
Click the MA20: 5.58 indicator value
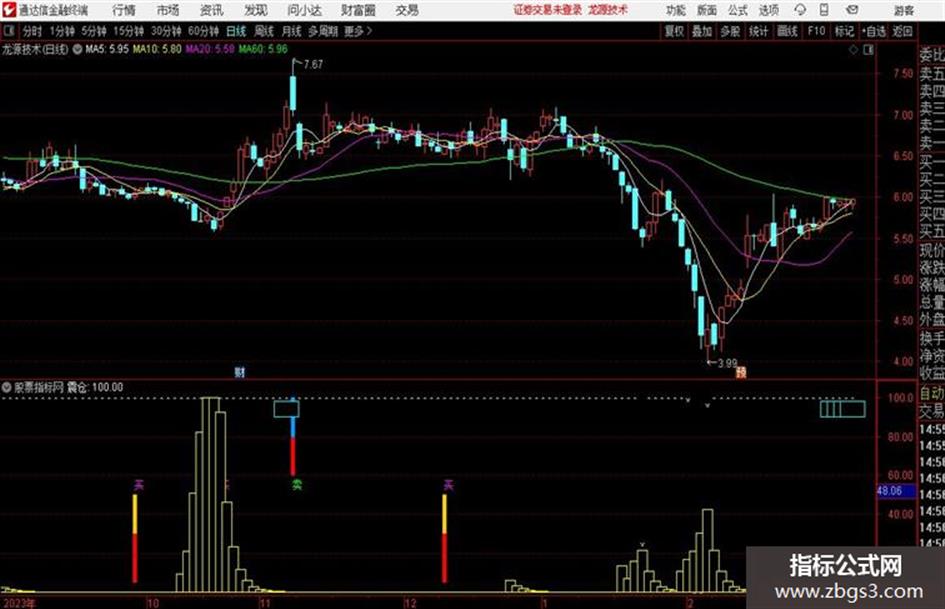pyautogui.click(x=210, y=49)
